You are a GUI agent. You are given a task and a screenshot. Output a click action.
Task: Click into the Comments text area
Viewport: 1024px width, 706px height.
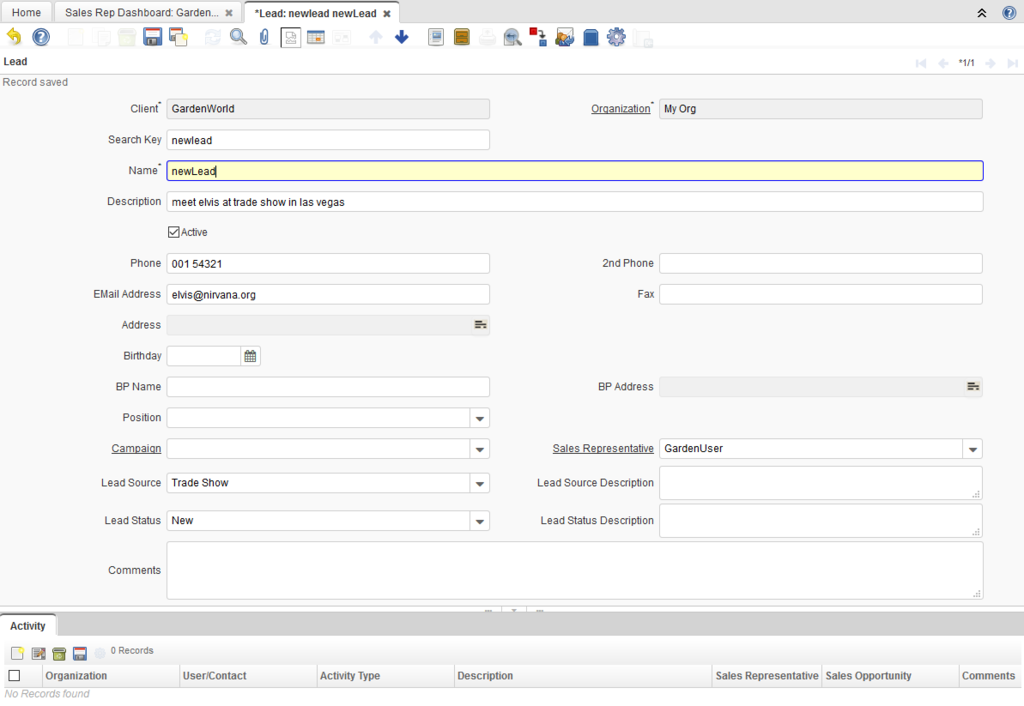tap(574, 570)
